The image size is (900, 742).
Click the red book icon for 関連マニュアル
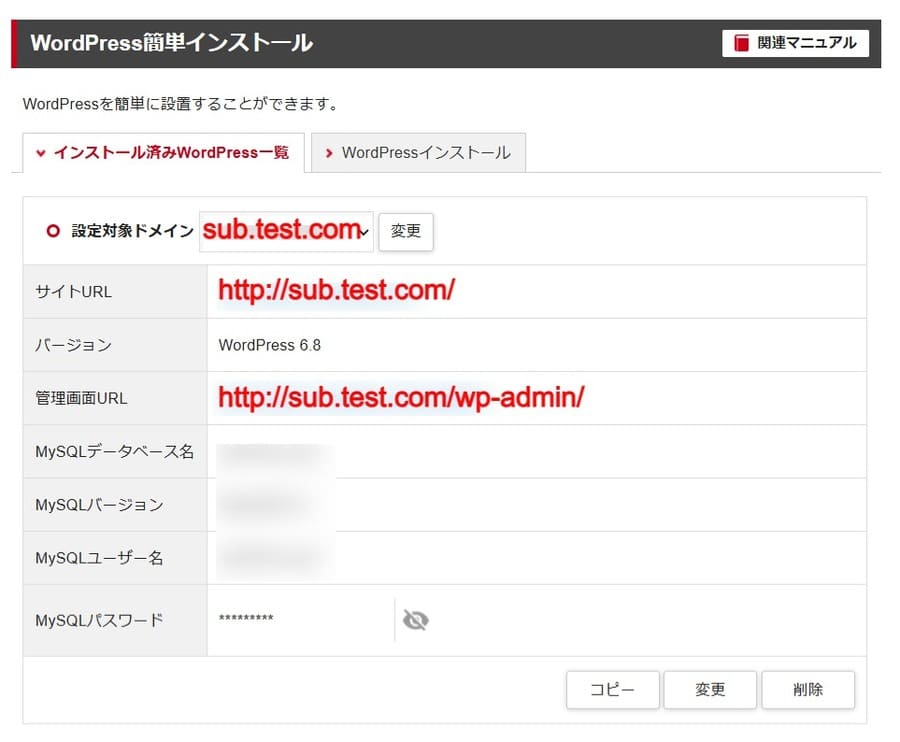741,43
